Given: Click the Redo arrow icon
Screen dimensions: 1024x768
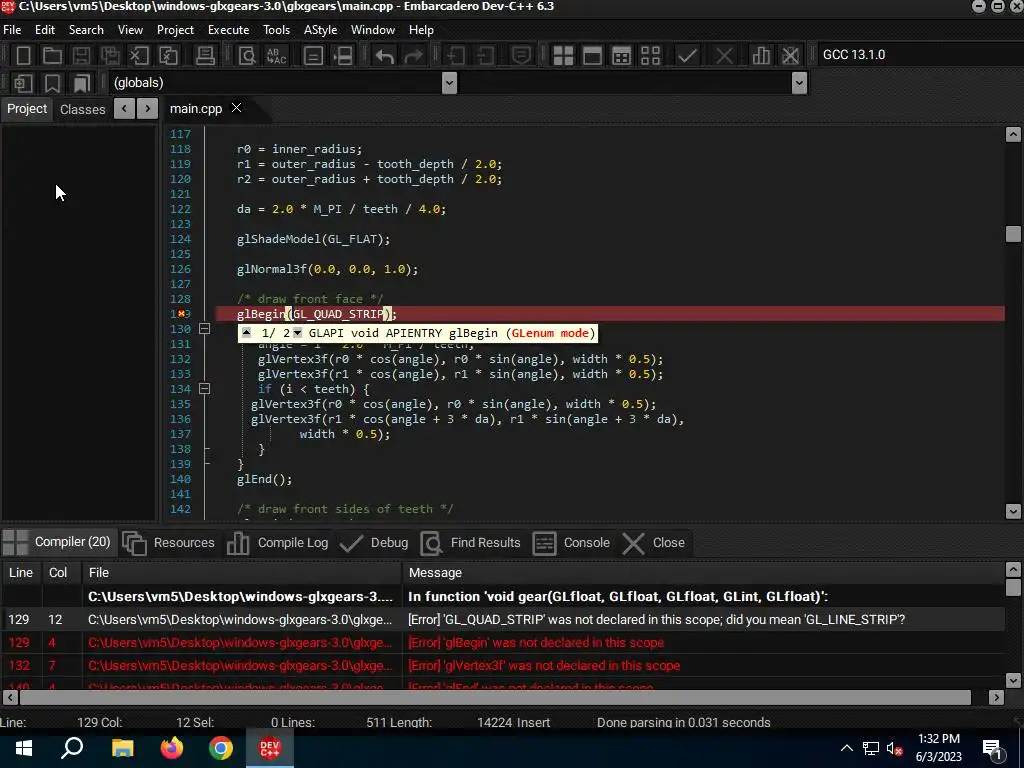Looking at the screenshot, I should pyautogui.click(x=413, y=56).
